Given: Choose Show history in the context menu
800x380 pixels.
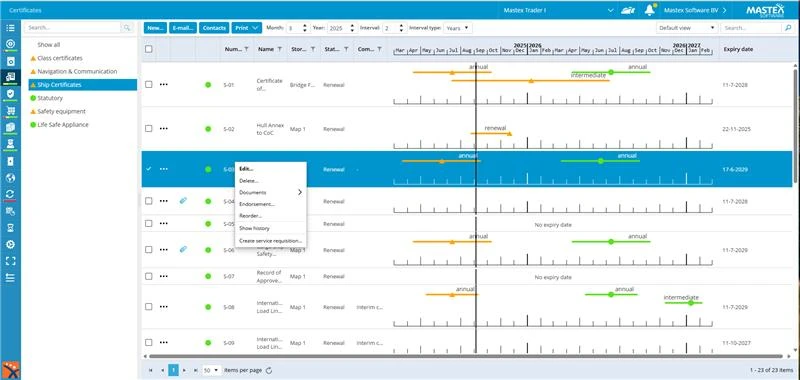Looking at the screenshot, I should [270, 228].
